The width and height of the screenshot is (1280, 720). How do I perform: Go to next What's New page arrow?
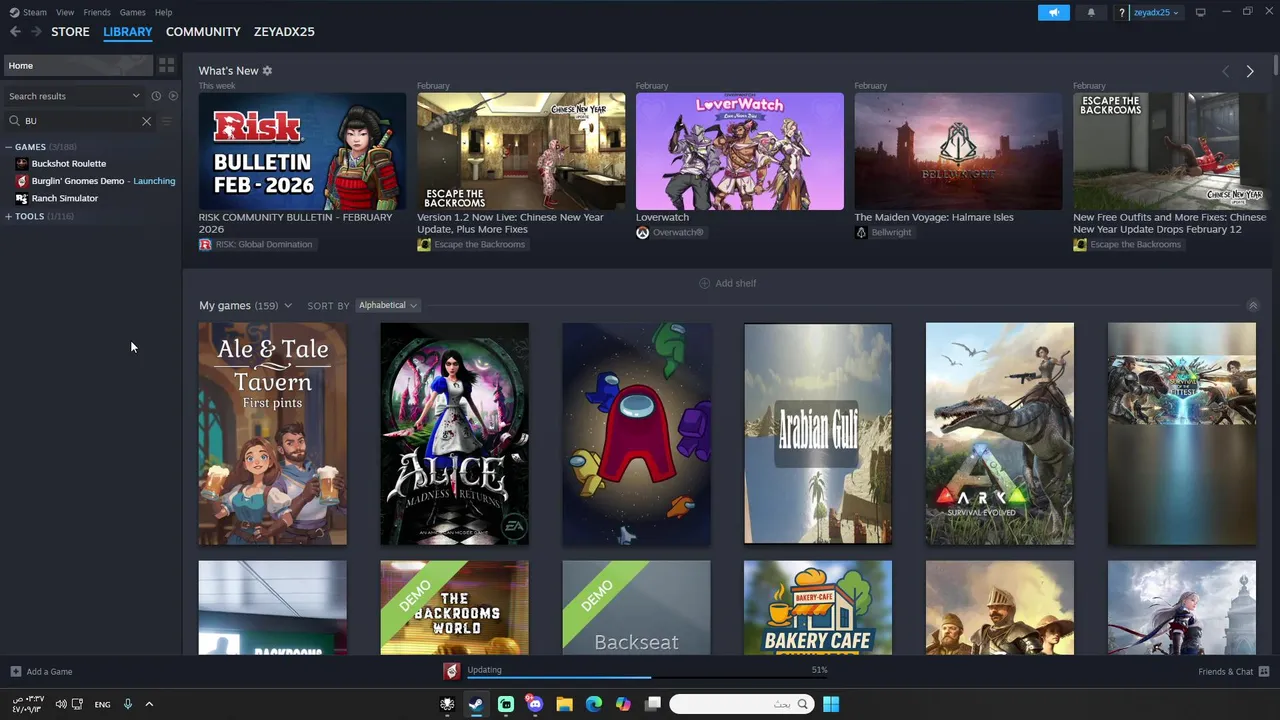pyautogui.click(x=1249, y=71)
